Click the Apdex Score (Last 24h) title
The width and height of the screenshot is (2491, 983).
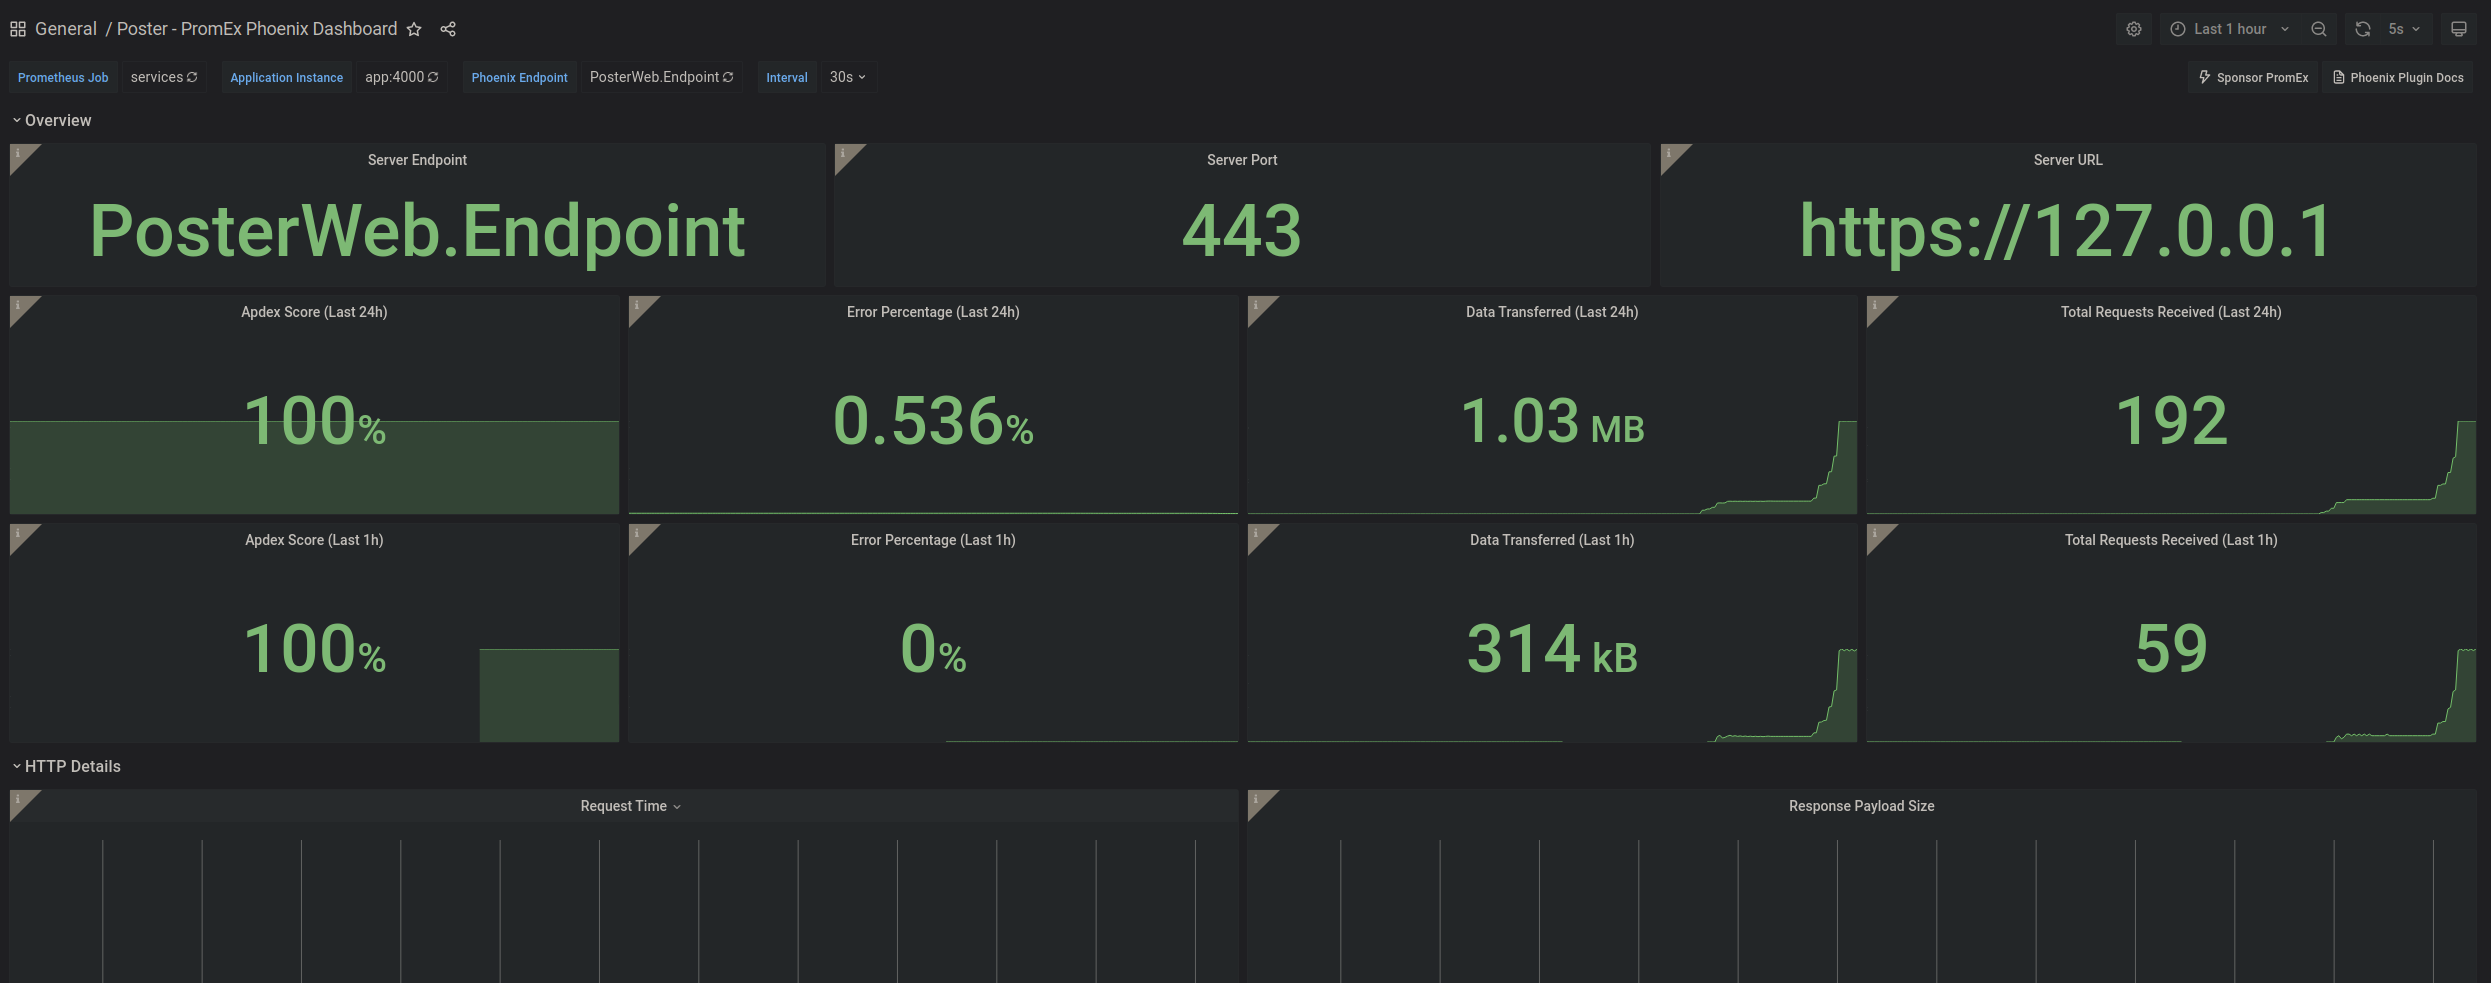(x=314, y=312)
